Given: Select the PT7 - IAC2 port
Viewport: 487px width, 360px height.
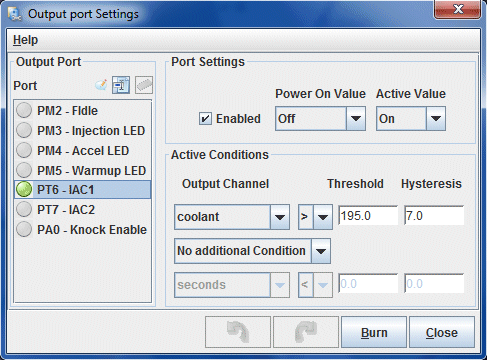Looking at the screenshot, I should coord(82,210).
